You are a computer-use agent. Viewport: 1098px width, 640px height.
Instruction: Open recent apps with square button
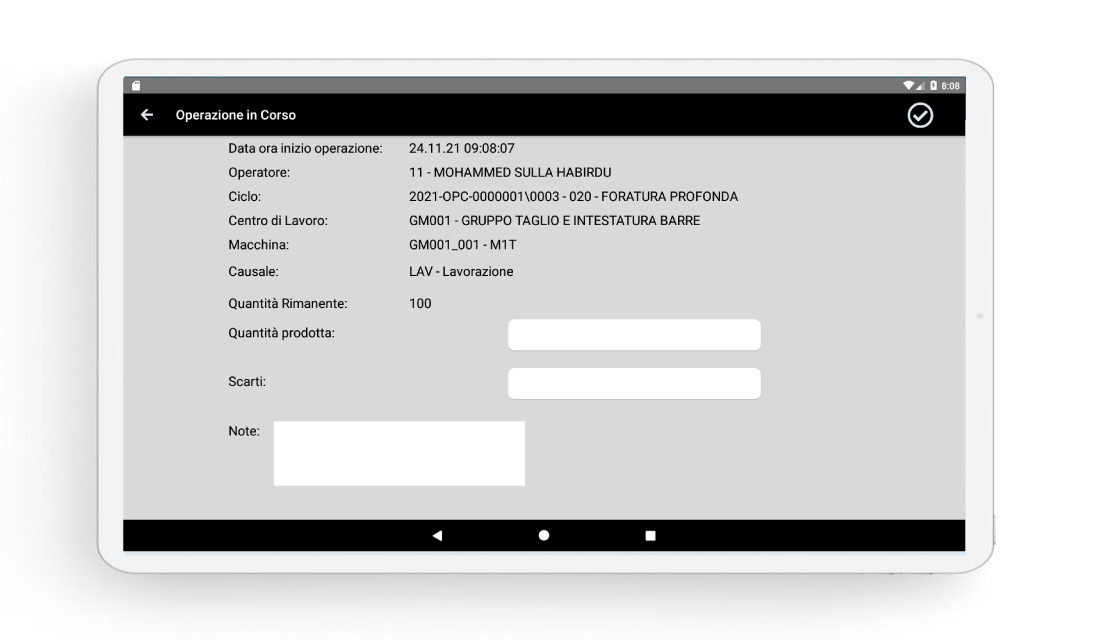pyautogui.click(x=650, y=536)
